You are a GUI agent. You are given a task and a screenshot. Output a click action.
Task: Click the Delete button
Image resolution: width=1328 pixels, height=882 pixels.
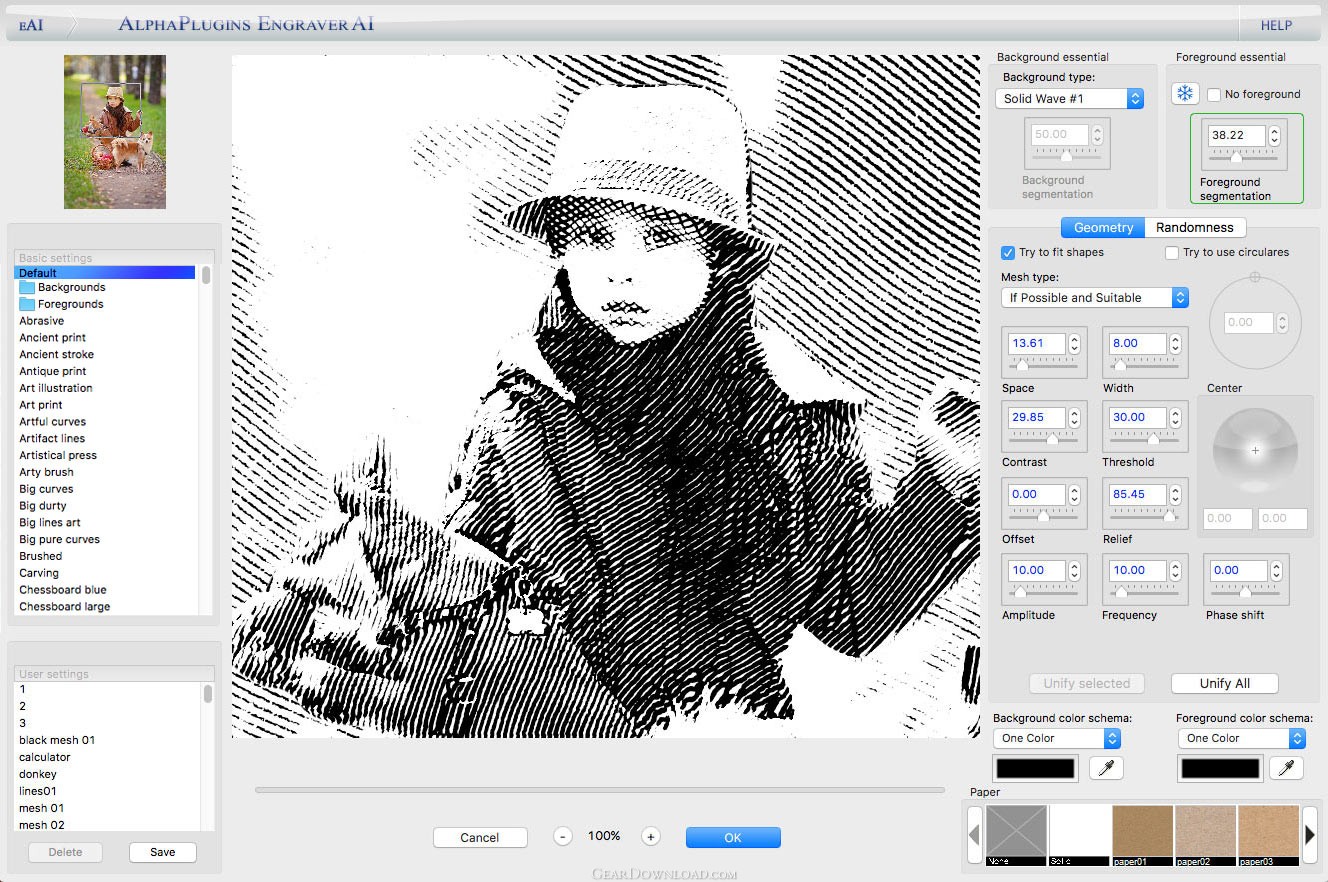coord(66,853)
